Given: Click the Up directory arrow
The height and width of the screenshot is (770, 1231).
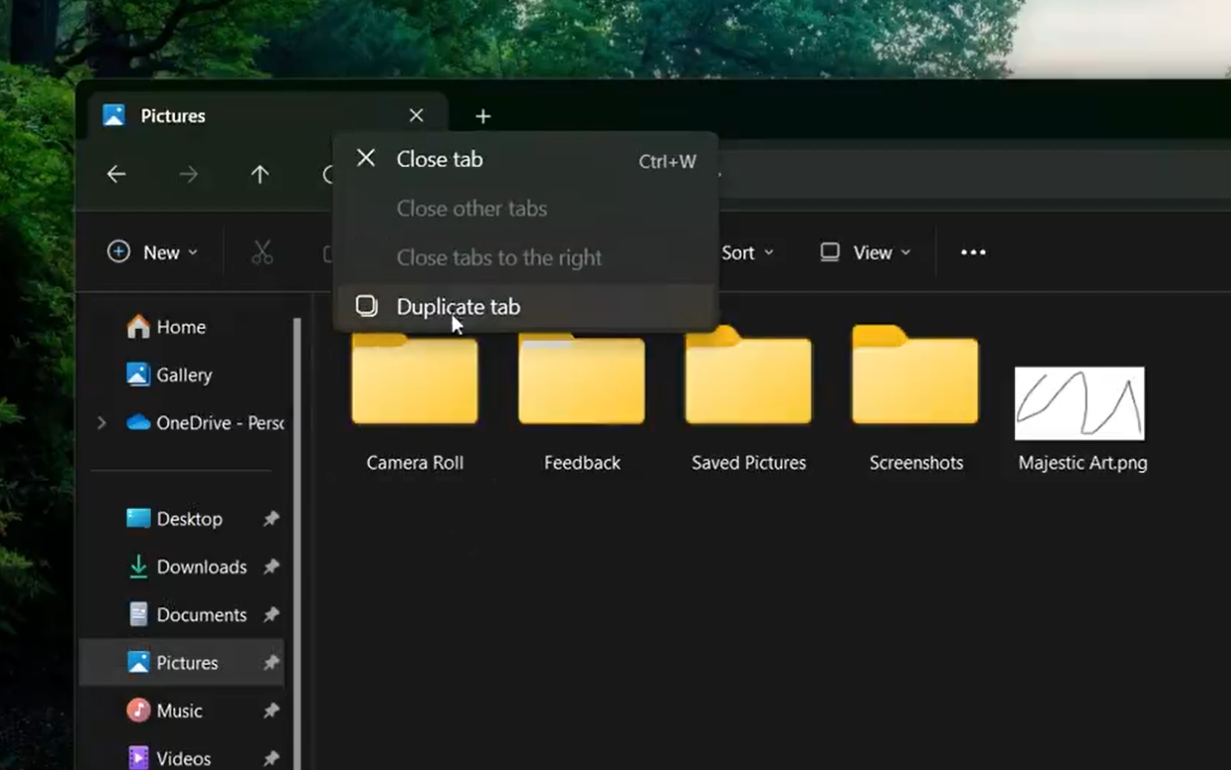Looking at the screenshot, I should click(260, 174).
